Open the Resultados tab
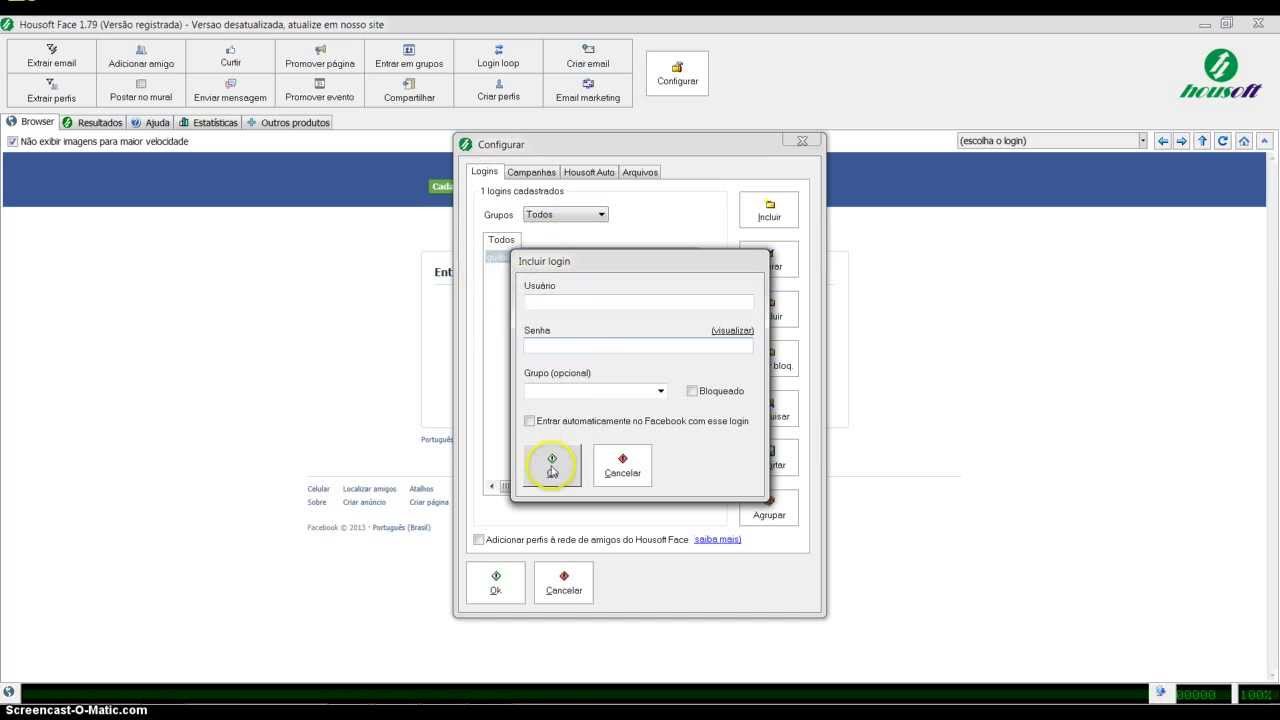This screenshot has height=720, width=1280. pos(92,122)
